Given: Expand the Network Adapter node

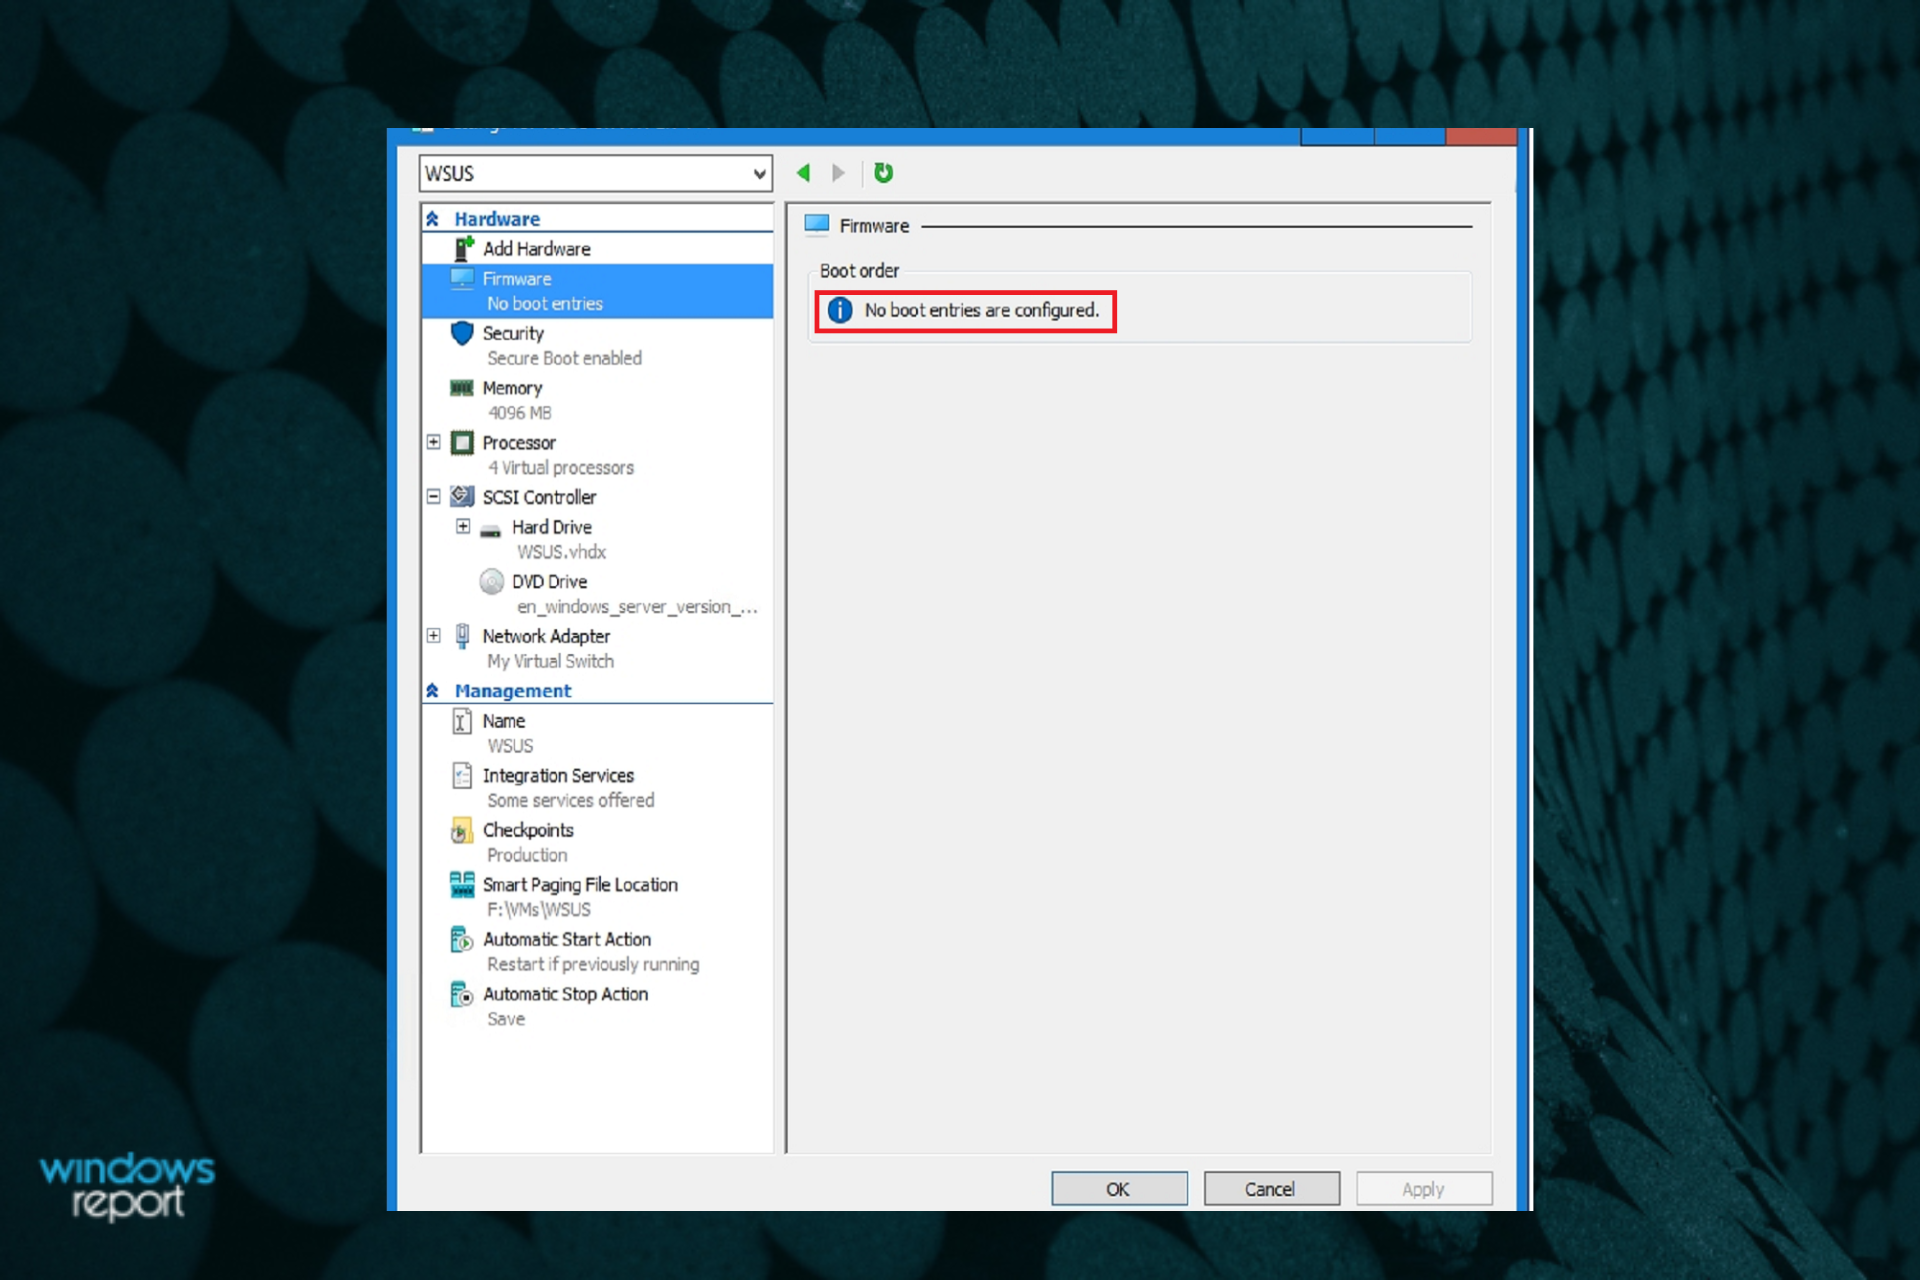Looking at the screenshot, I should 434,635.
